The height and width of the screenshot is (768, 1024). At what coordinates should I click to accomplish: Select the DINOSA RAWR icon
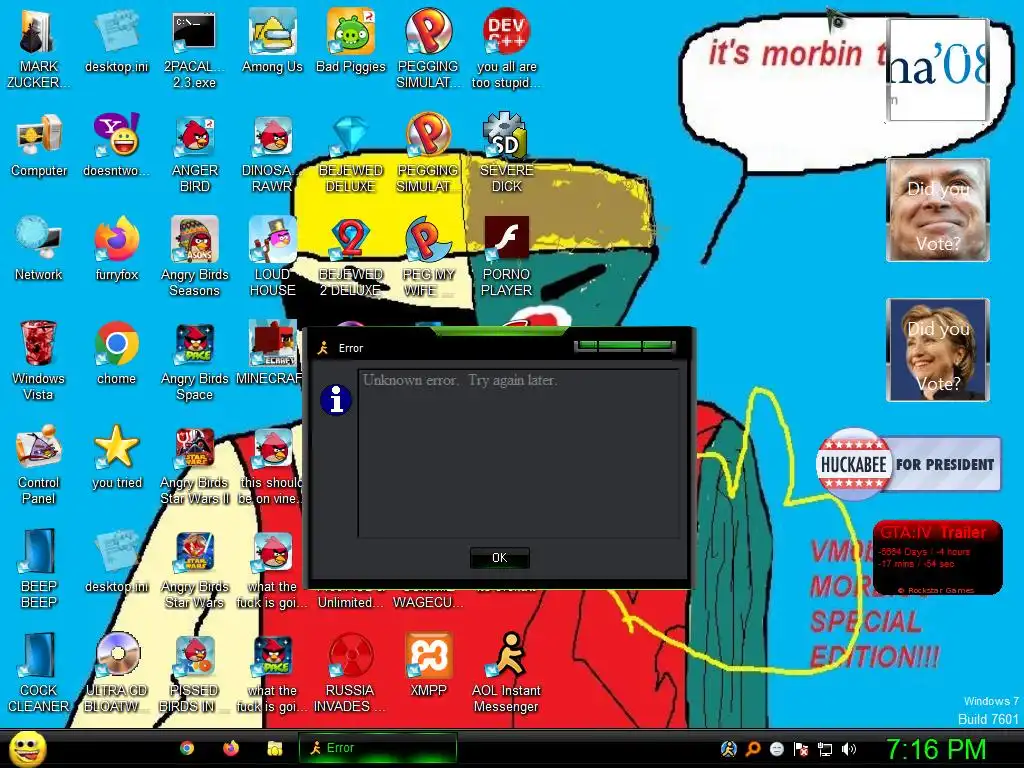click(272, 153)
